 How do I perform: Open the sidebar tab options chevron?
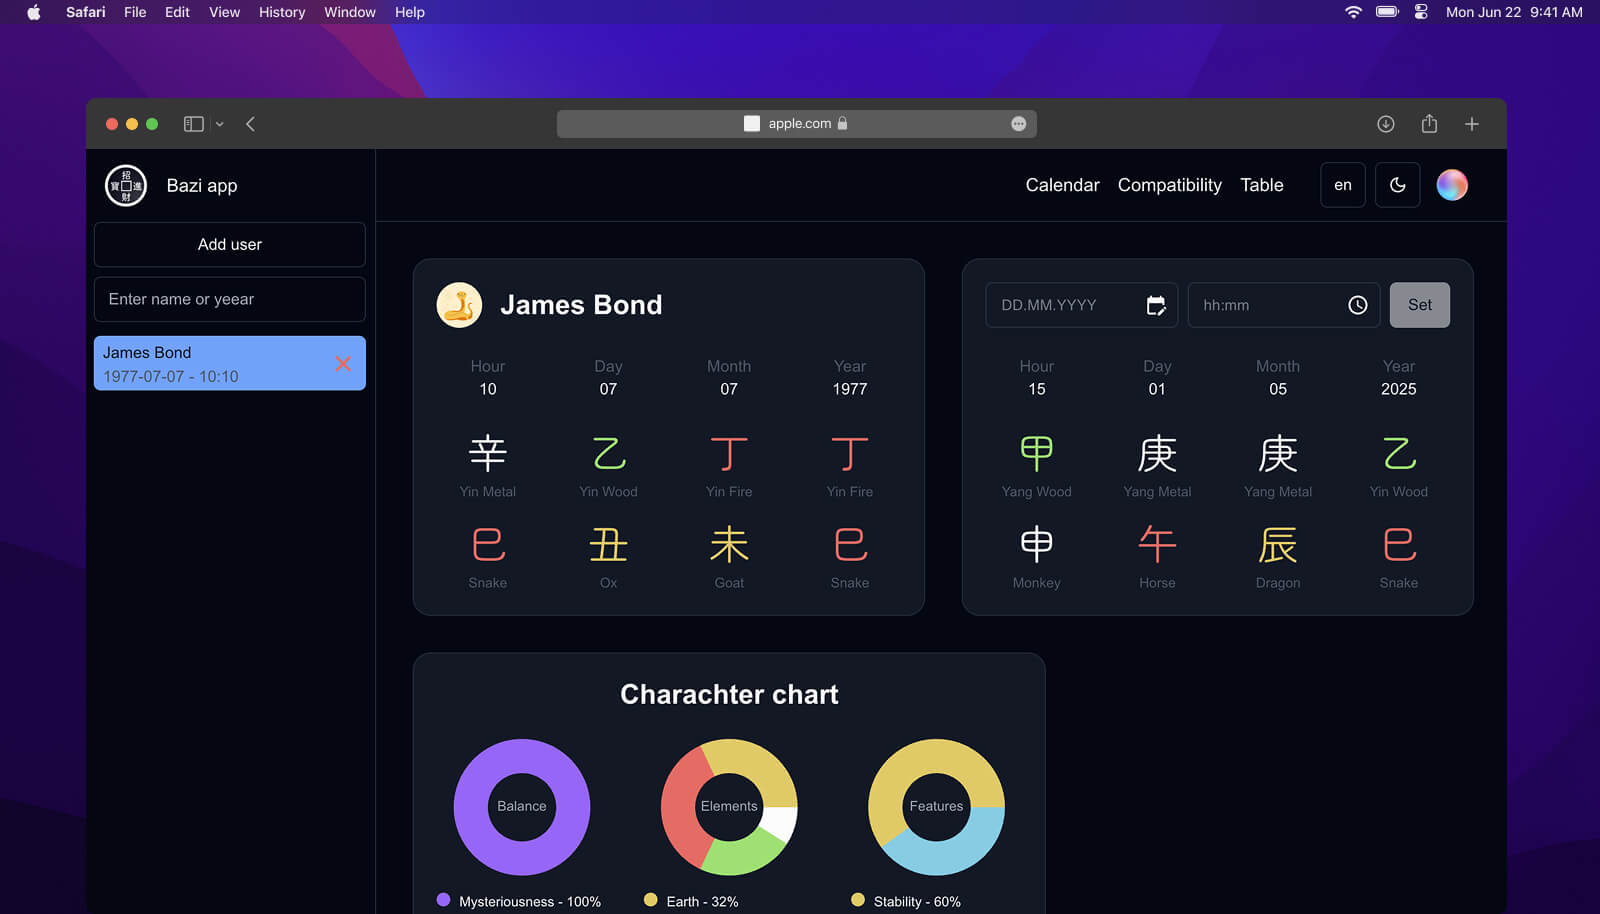220,124
